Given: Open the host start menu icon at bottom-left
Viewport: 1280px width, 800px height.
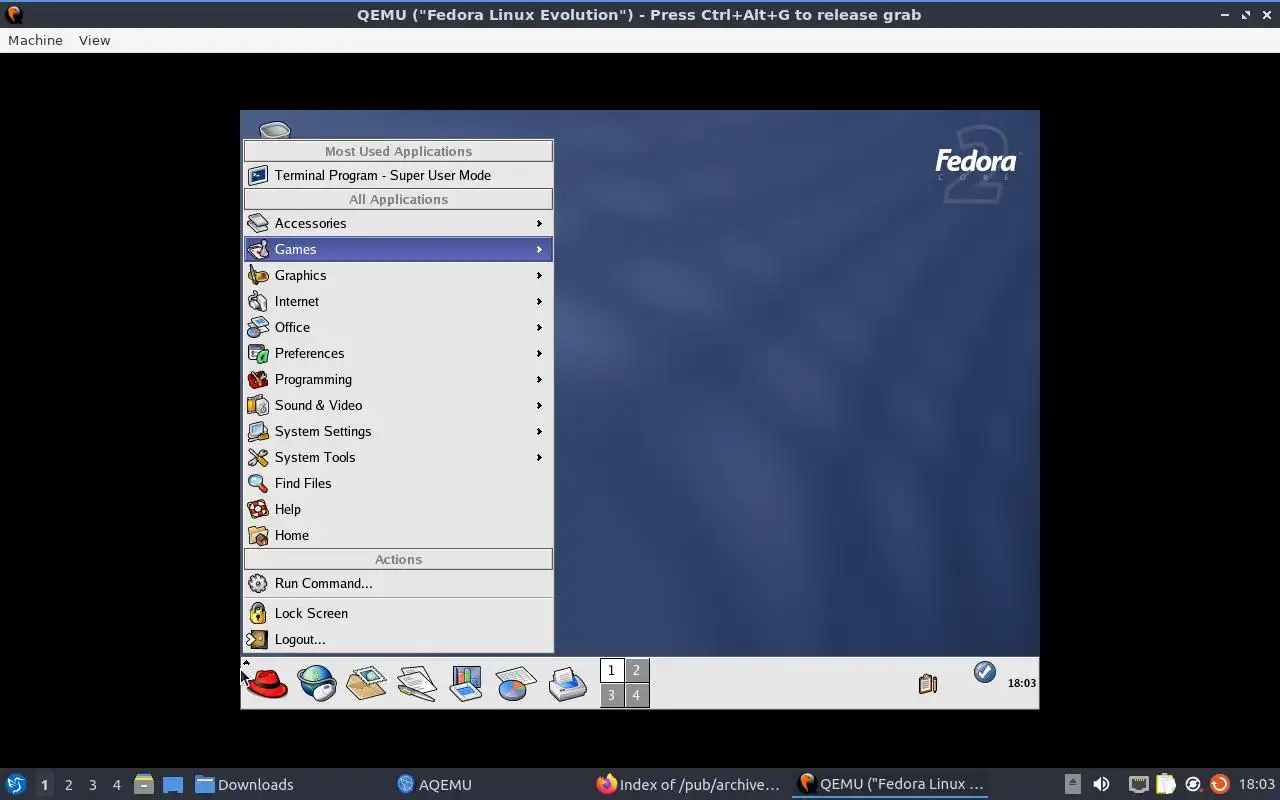Looking at the screenshot, I should click(x=15, y=784).
